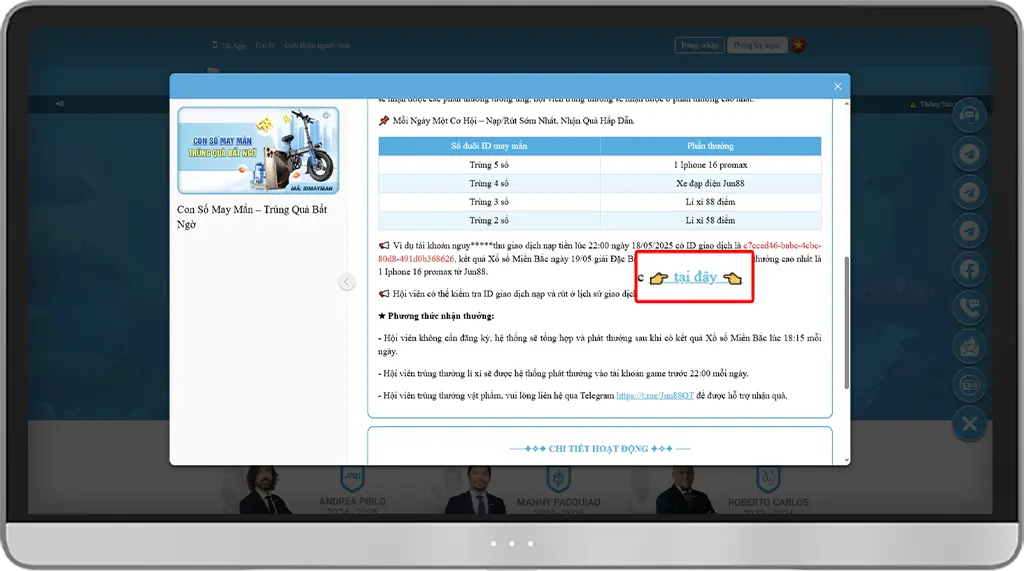Click the scrollbar down arrow
Viewport: 1024px width, 571px height.
(x=846, y=461)
